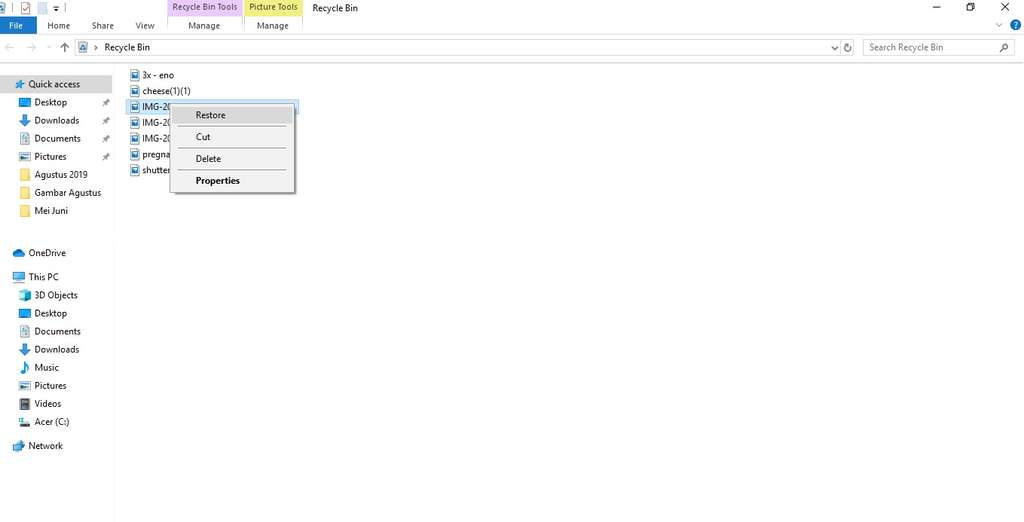Choose Delete from the context menu
The height and width of the screenshot is (522, 1024).
[208, 159]
